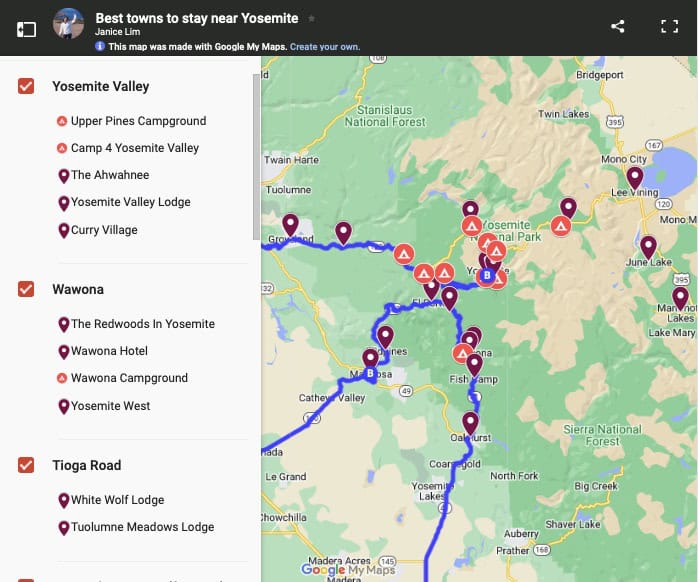Select Camp 4 Yosemite Valley entry

coord(128,148)
